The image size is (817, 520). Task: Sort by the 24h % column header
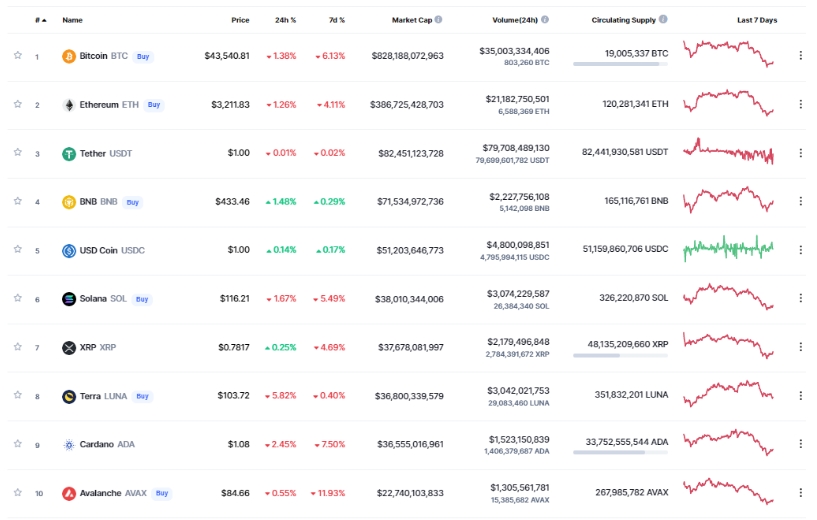click(x=286, y=20)
